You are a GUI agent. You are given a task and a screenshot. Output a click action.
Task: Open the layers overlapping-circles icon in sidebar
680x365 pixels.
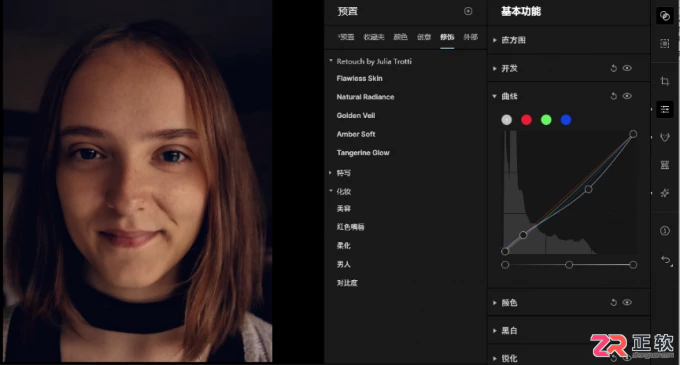[664, 16]
